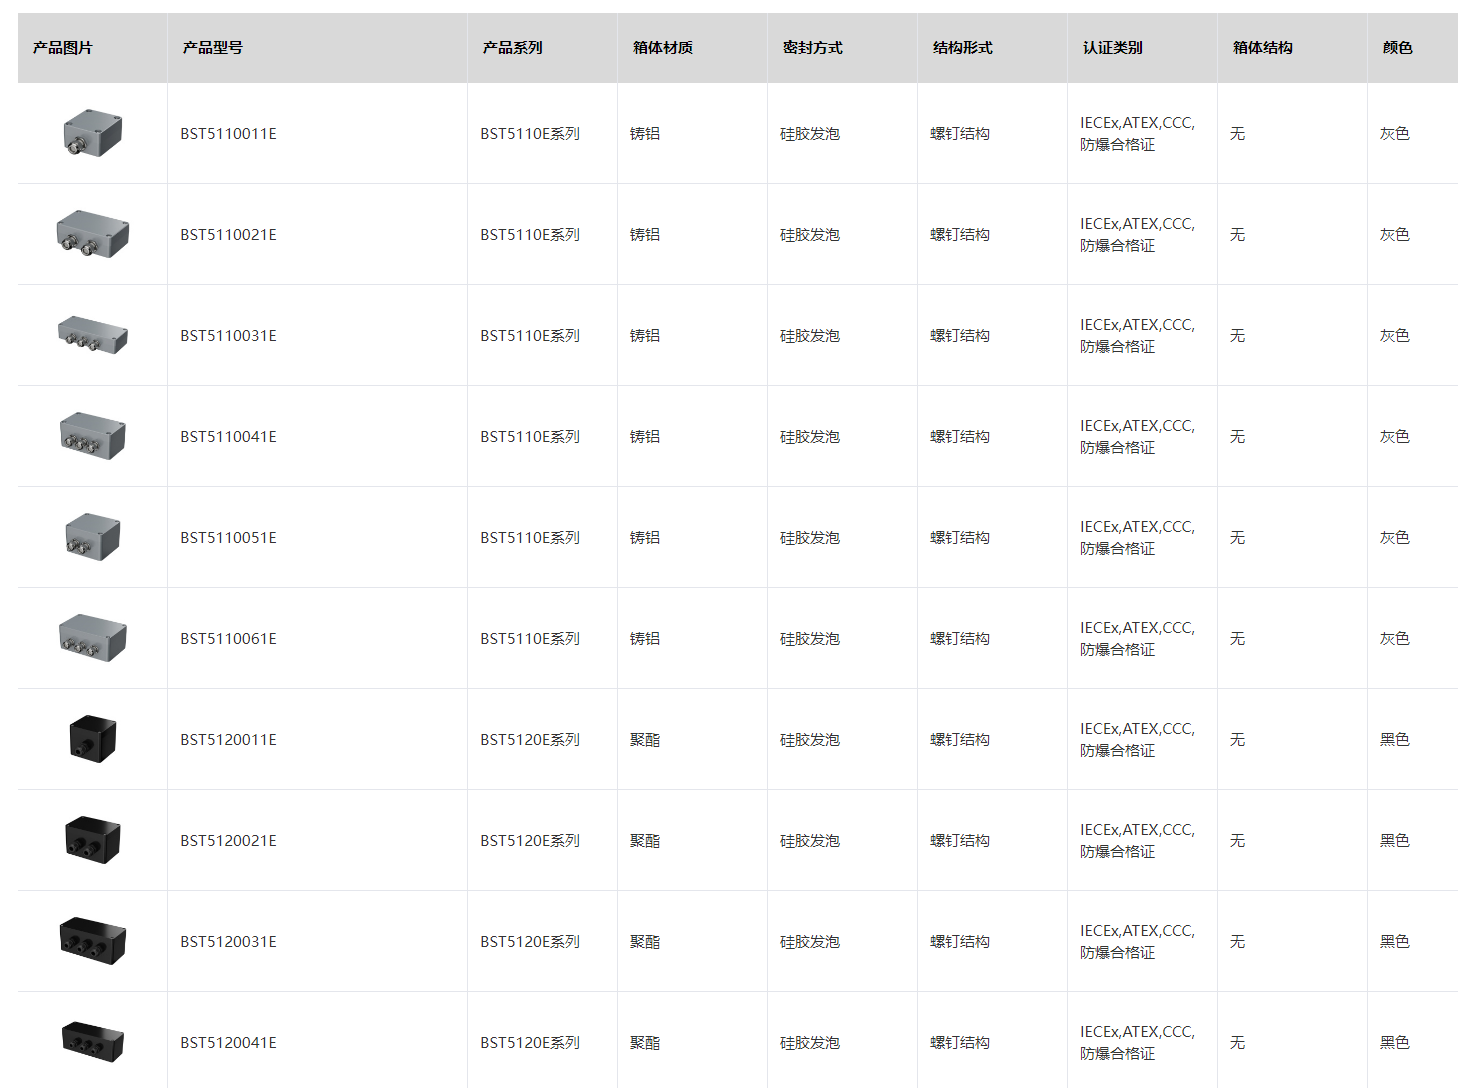Select the 箱体材质 column header
Screen dimensions: 1478x1088
click(x=662, y=48)
